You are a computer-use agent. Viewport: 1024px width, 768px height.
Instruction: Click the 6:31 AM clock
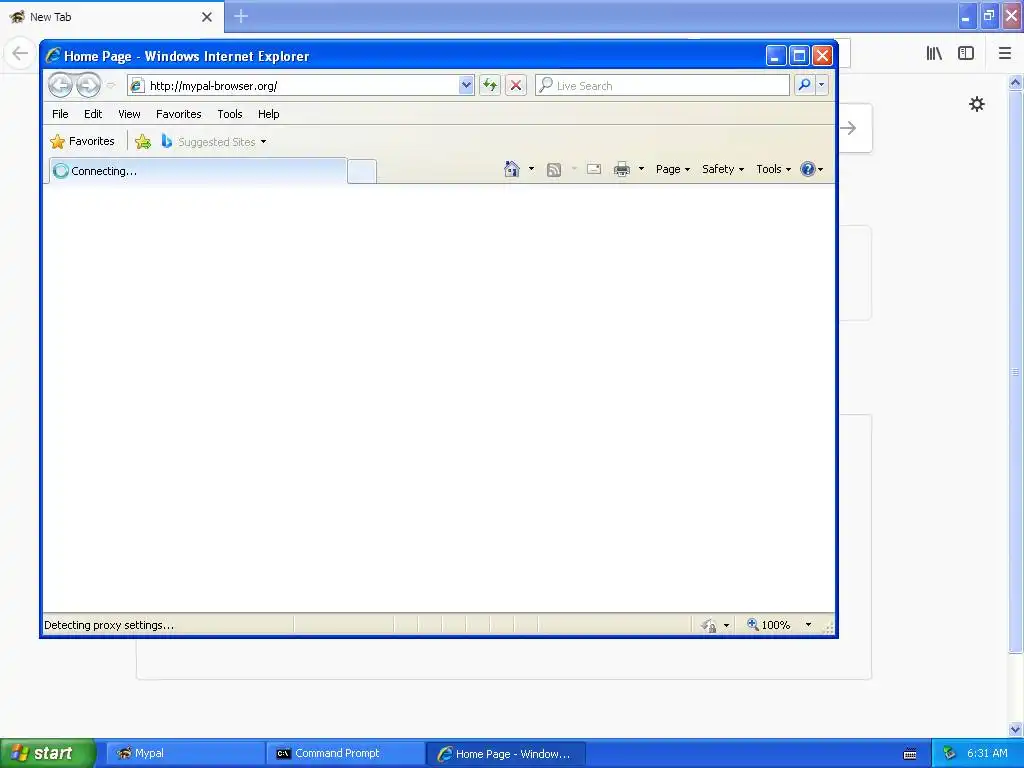[987, 753]
